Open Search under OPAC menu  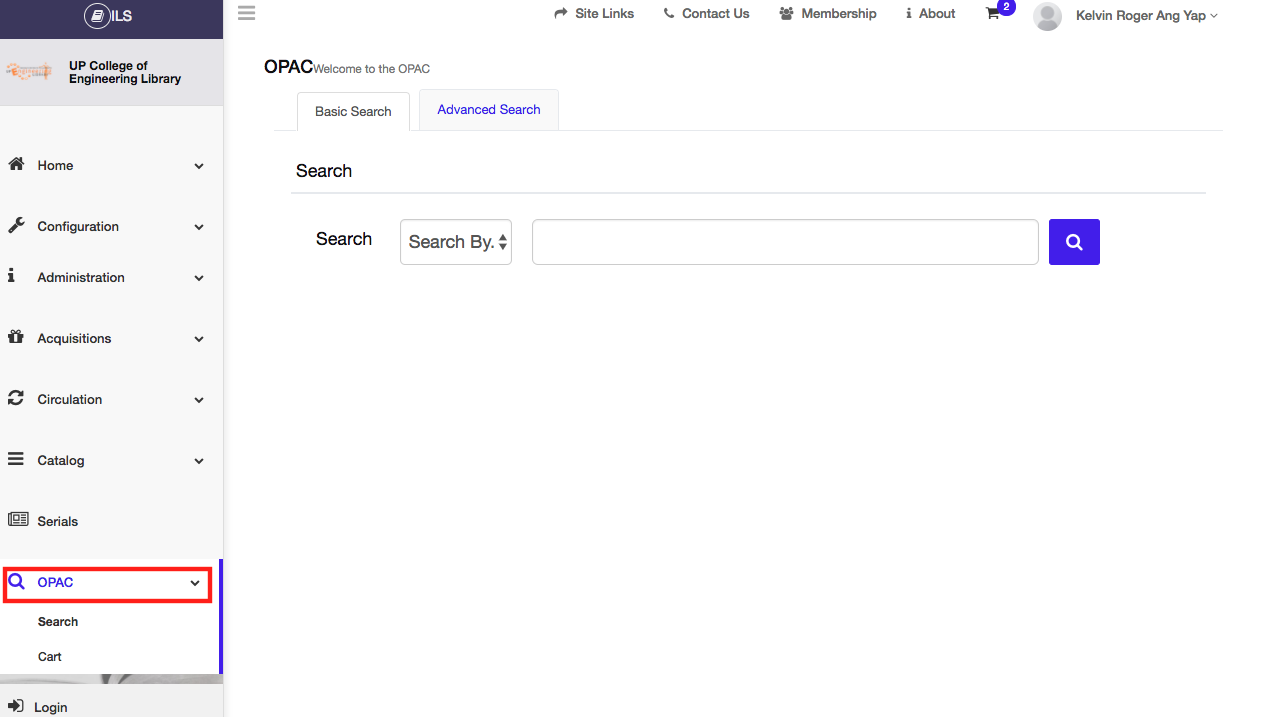pyautogui.click(x=58, y=622)
